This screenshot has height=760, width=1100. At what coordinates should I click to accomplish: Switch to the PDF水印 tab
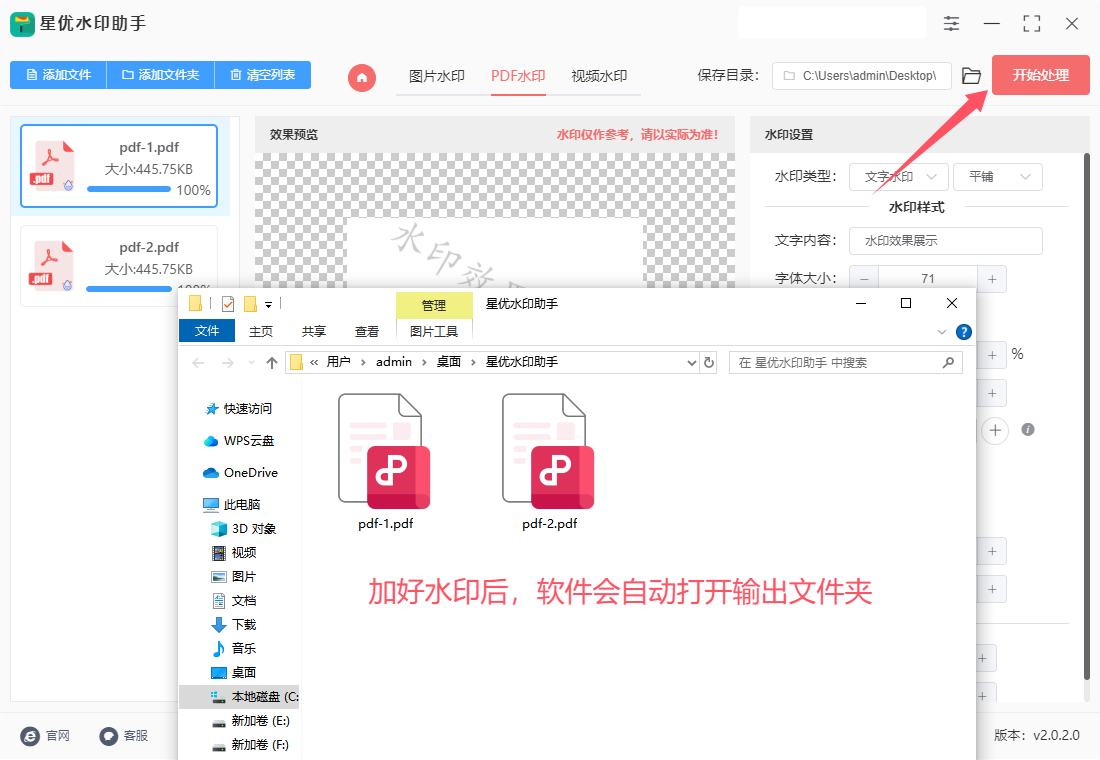(518, 76)
